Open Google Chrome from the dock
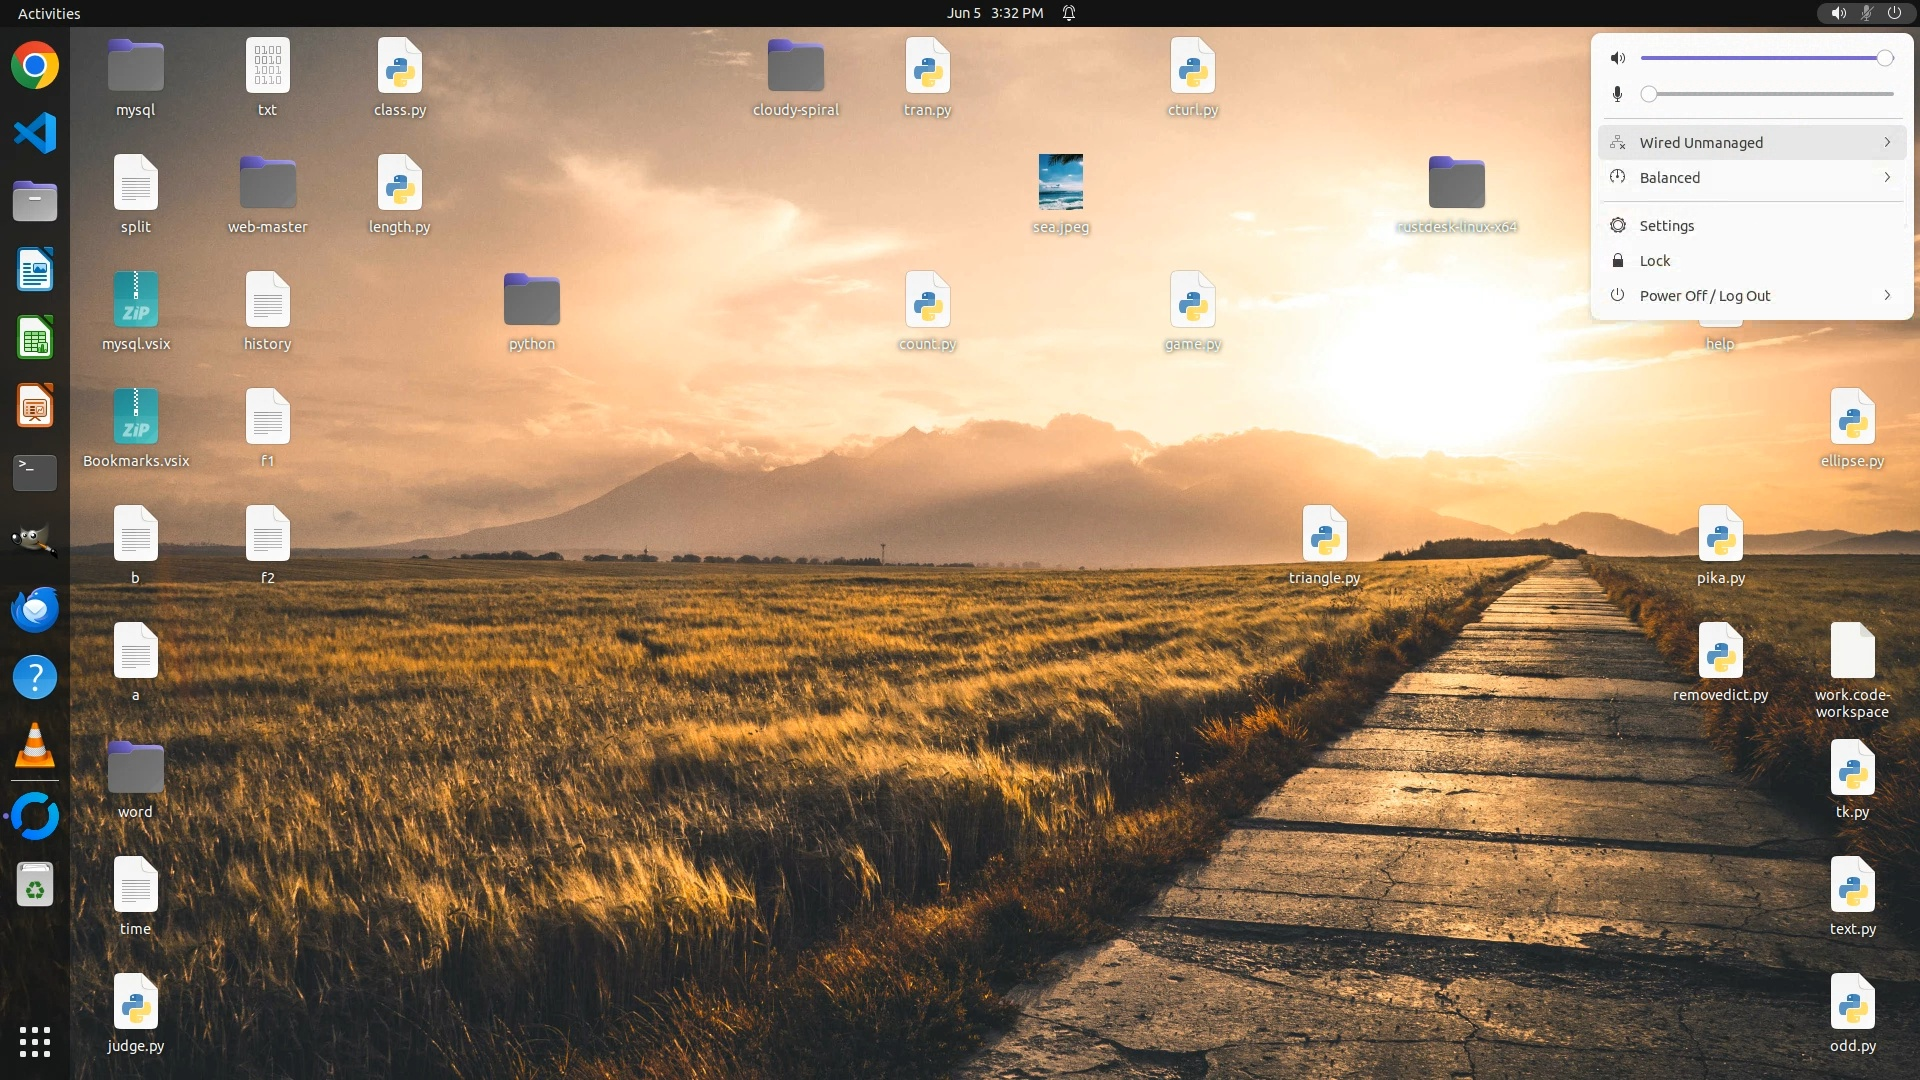 pos(35,66)
